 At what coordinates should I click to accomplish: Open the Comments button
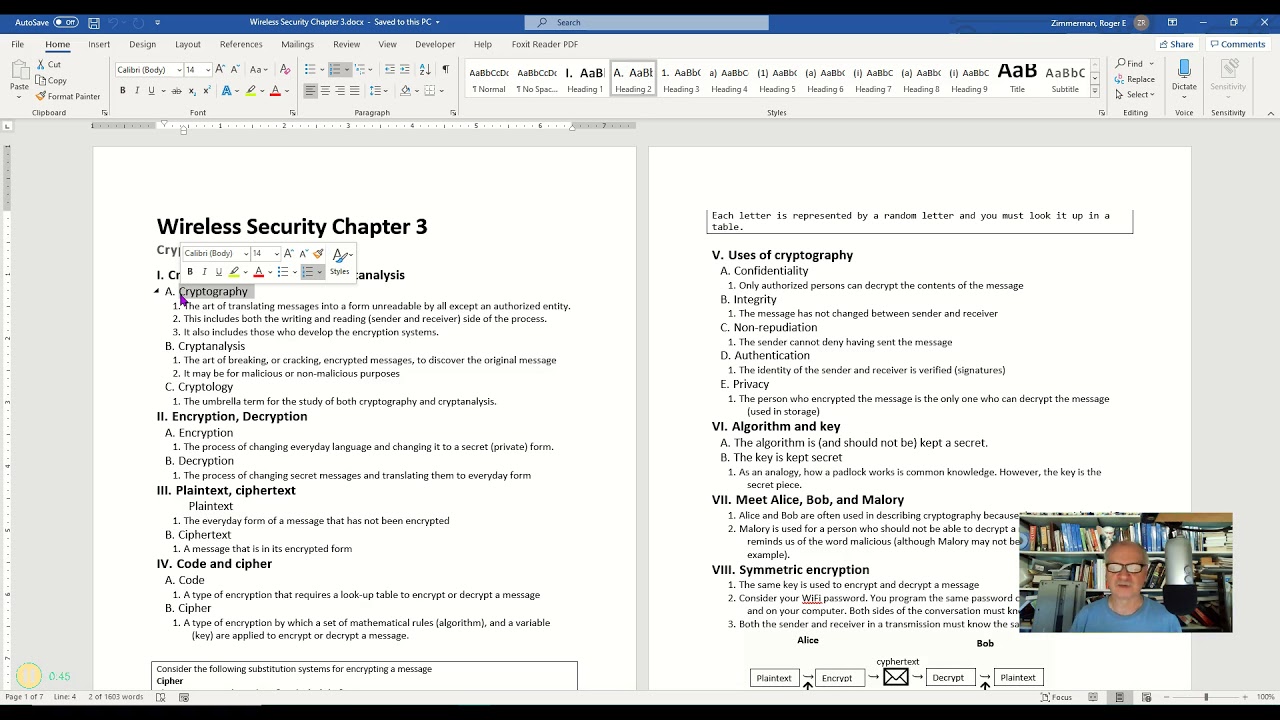point(1237,44)
